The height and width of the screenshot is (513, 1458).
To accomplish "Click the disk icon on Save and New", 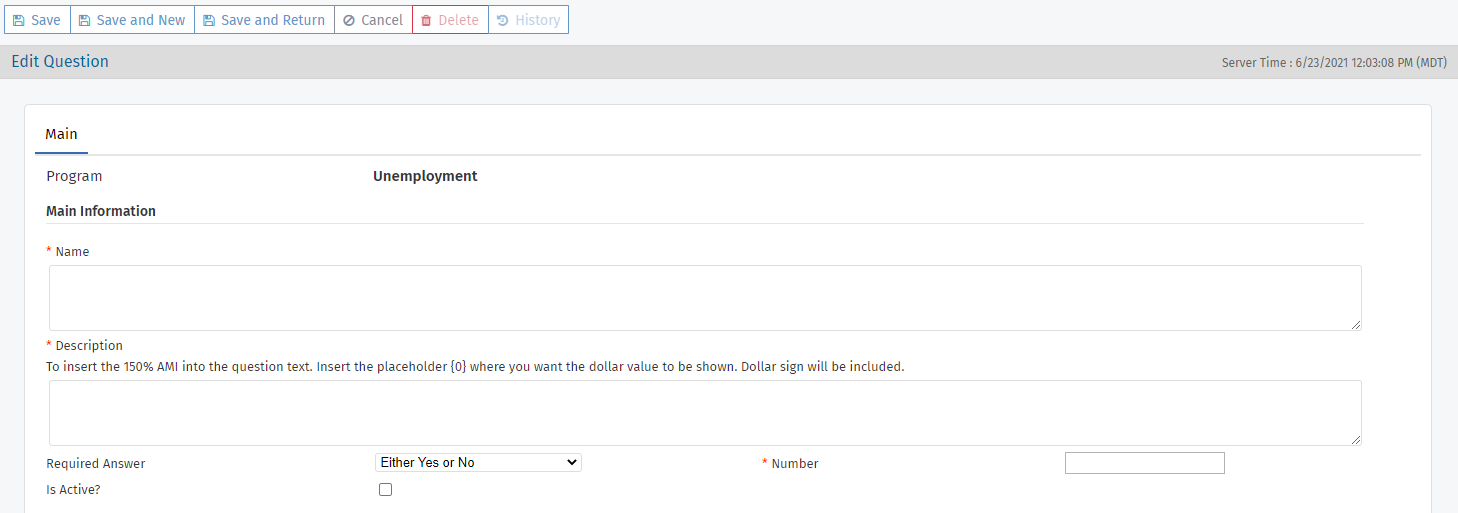I will tap(85, 20).
